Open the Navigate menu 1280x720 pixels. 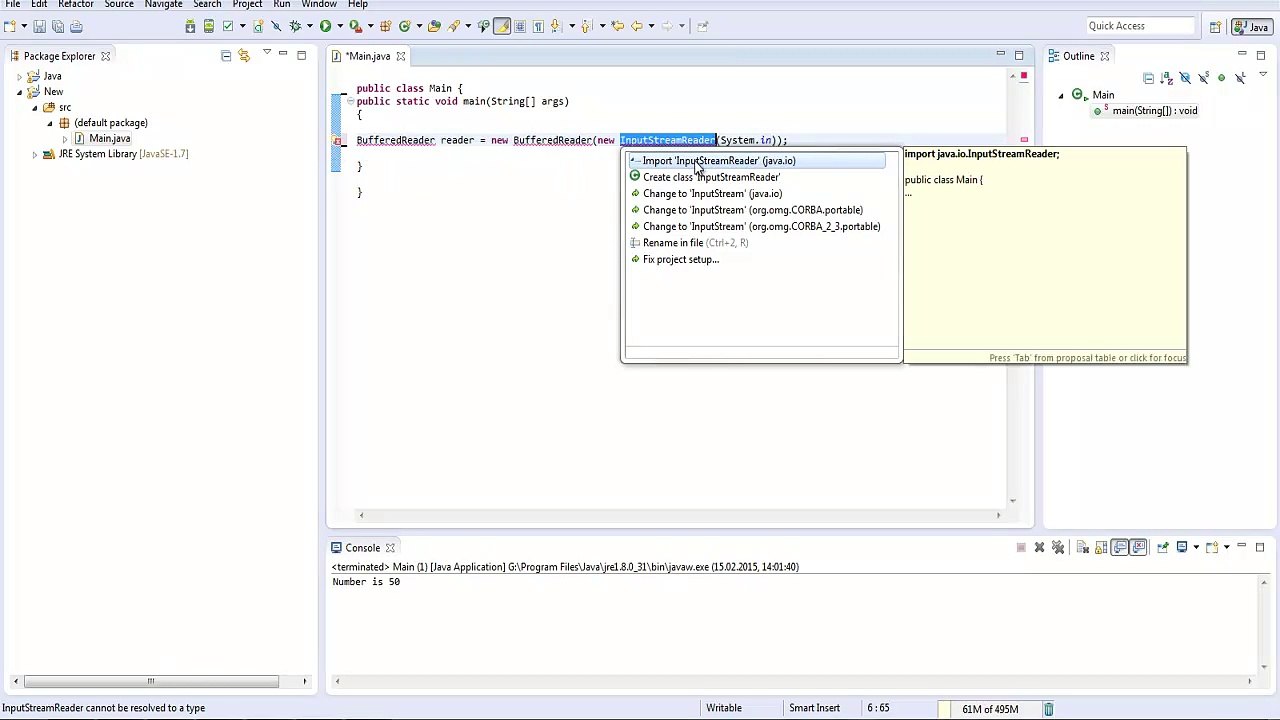[163, 5]
